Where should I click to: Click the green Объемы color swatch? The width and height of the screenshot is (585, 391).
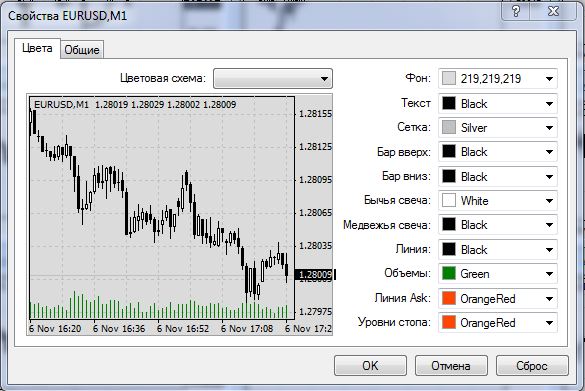coord(449,273)
